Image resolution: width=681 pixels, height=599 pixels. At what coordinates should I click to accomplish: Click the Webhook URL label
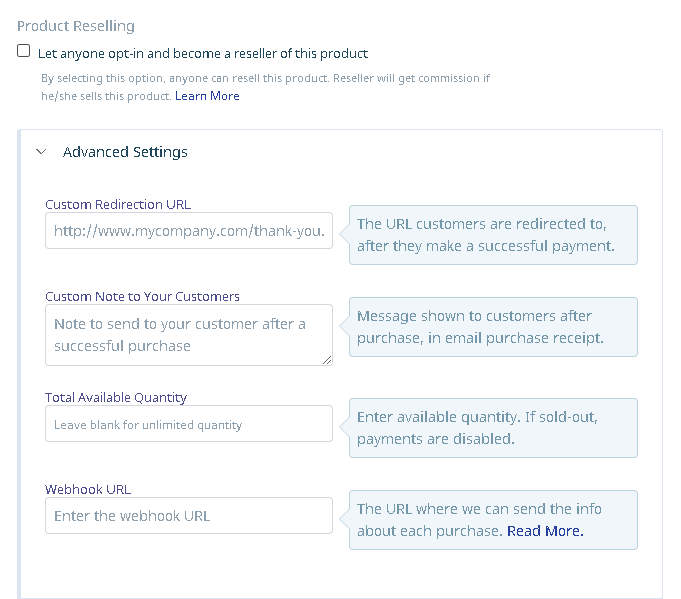pos(88,490)
